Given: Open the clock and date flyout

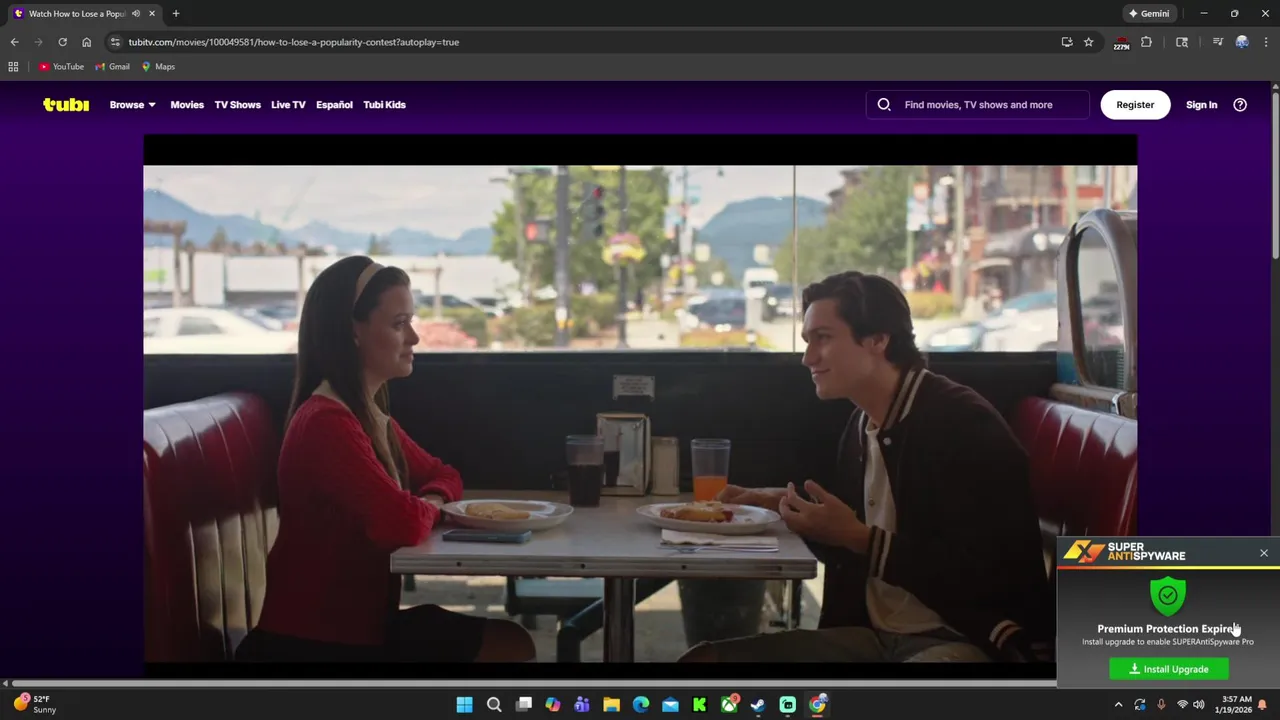Looking at the screenshot, I should [x=1236, y=705].
